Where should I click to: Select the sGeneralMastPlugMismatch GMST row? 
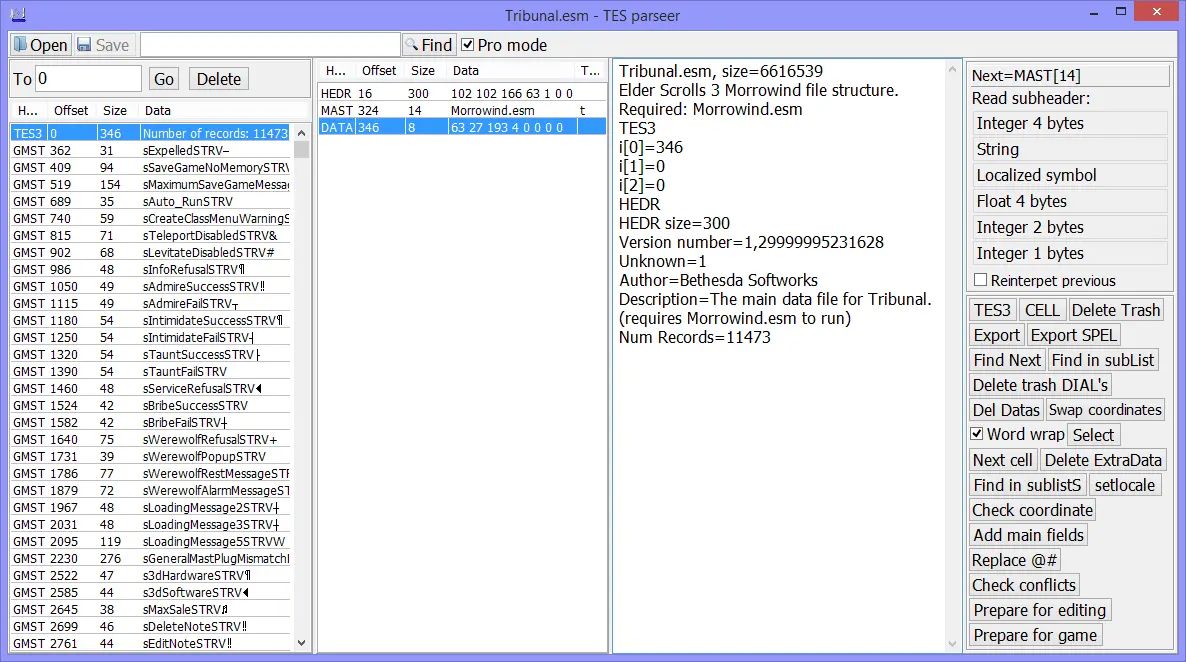pos(151,558)
